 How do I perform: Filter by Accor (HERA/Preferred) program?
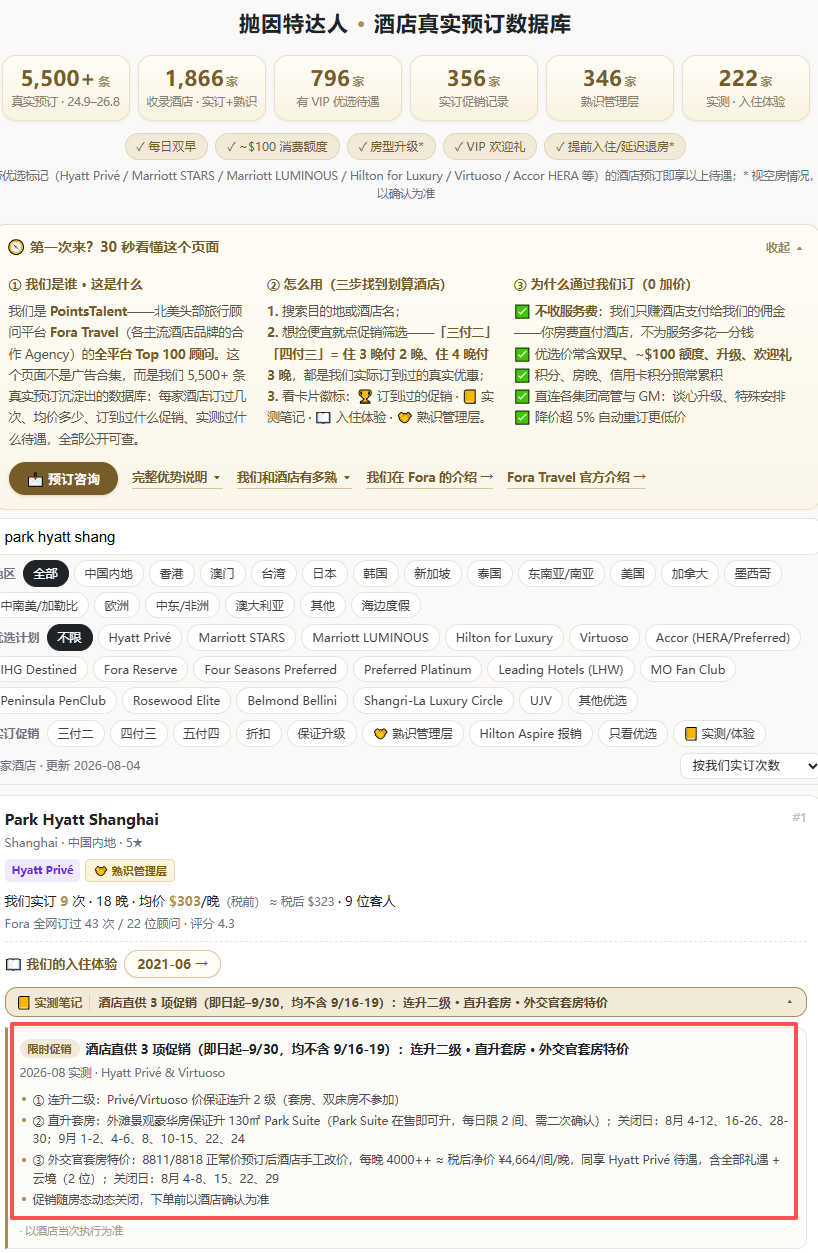click(723, 637)
